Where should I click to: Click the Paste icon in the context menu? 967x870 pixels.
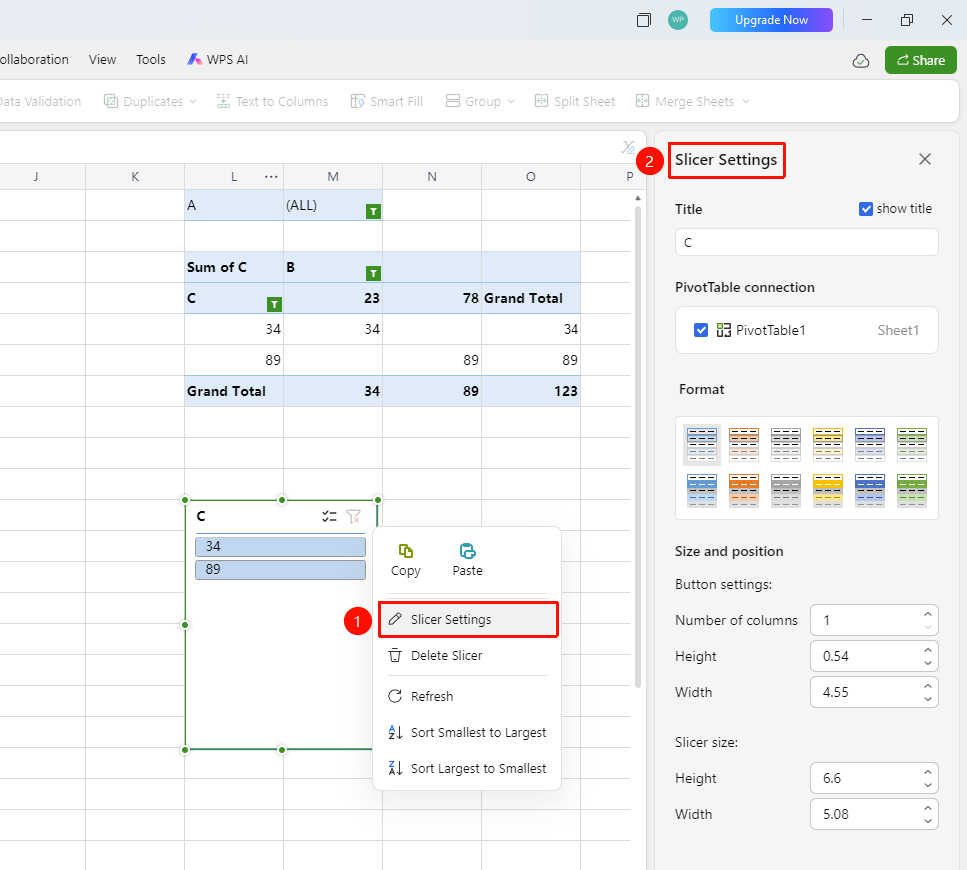(467, 551)
